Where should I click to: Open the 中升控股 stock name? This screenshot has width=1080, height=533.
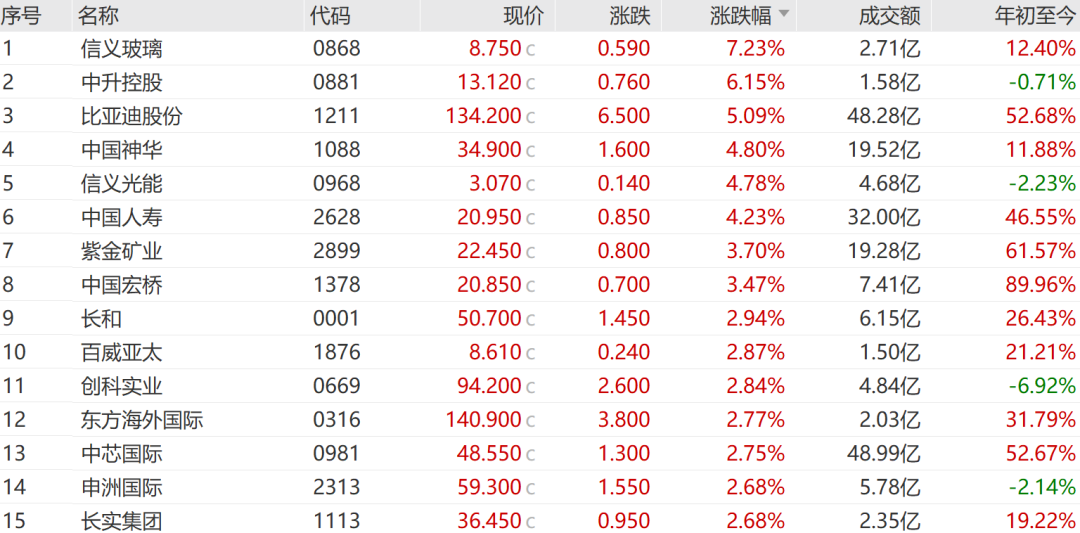pos(122,82)
